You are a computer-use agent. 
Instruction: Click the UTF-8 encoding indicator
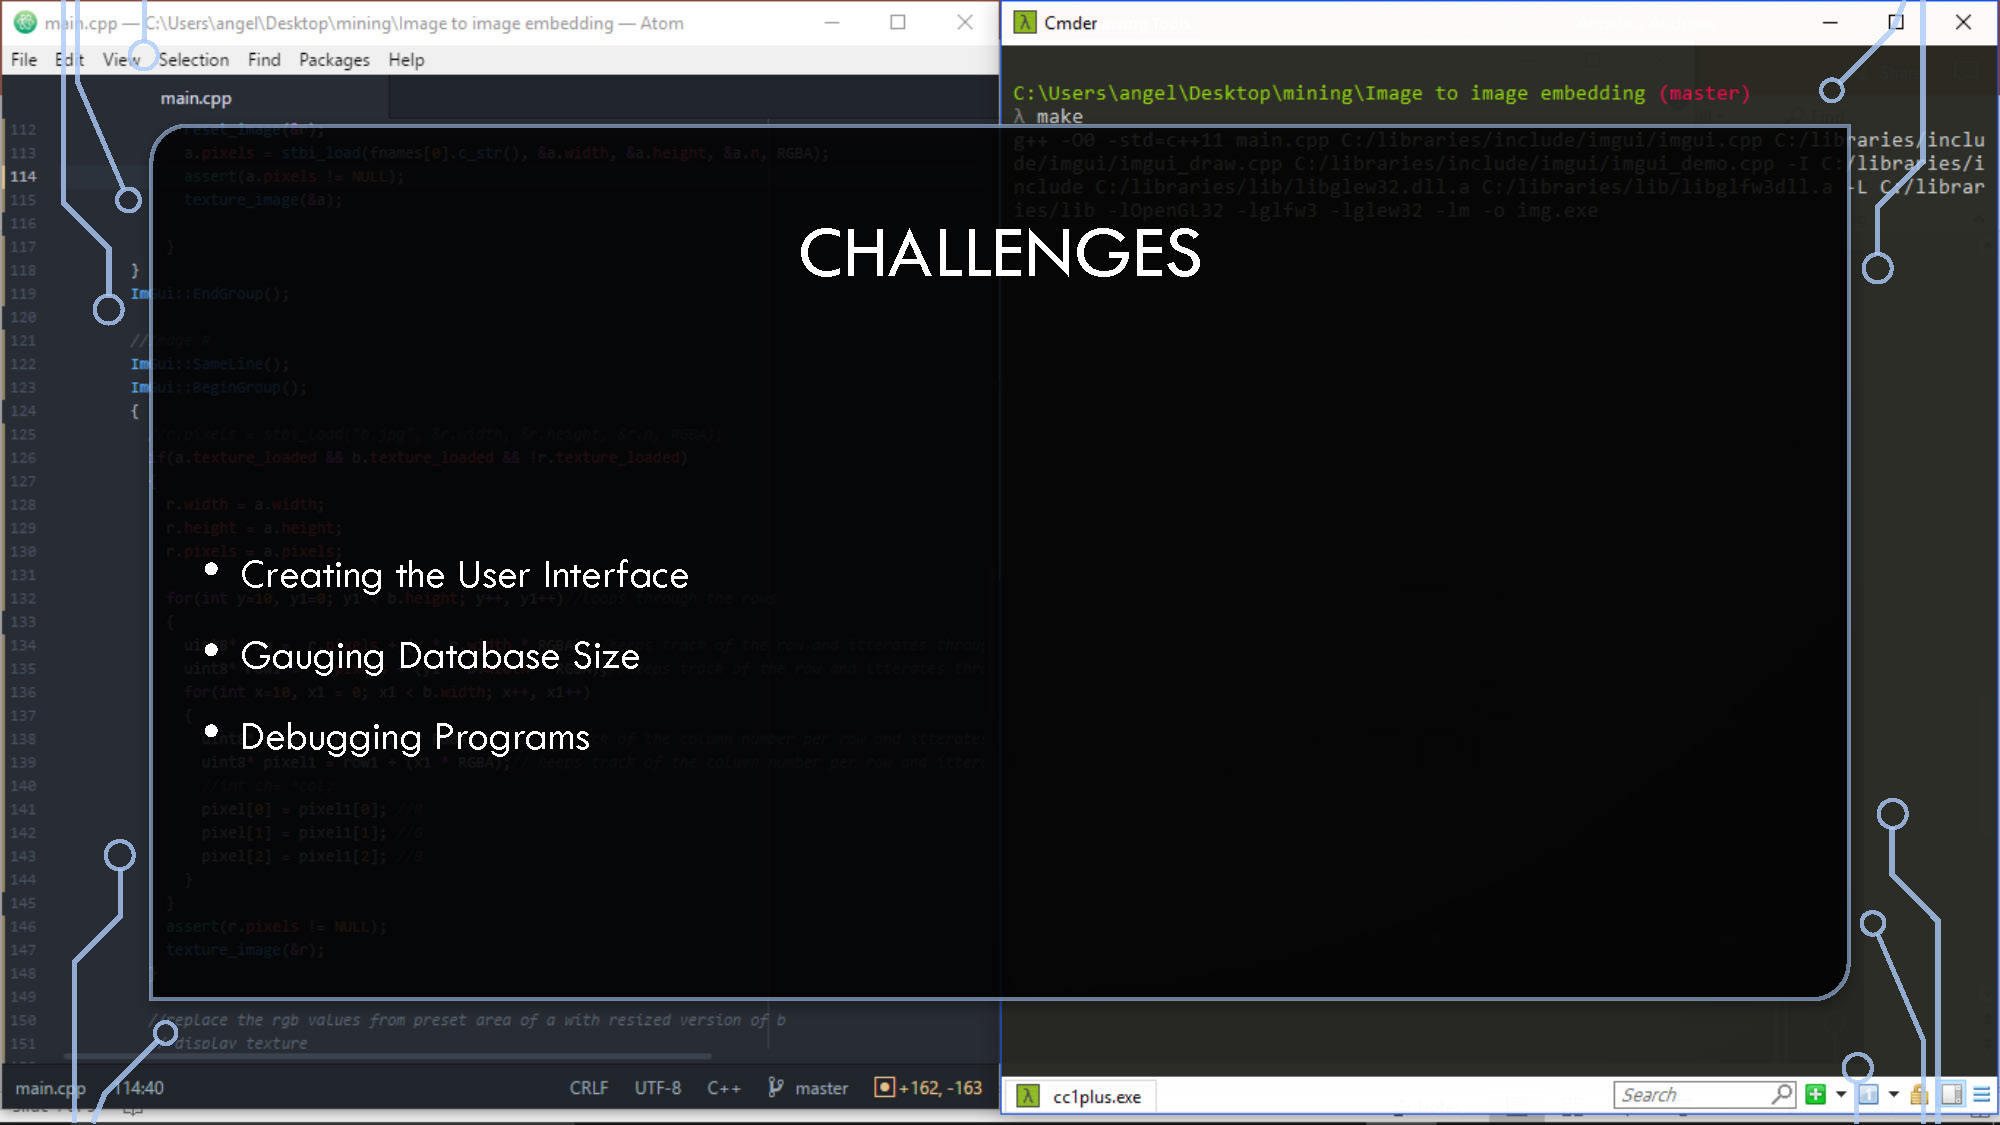657,1088
